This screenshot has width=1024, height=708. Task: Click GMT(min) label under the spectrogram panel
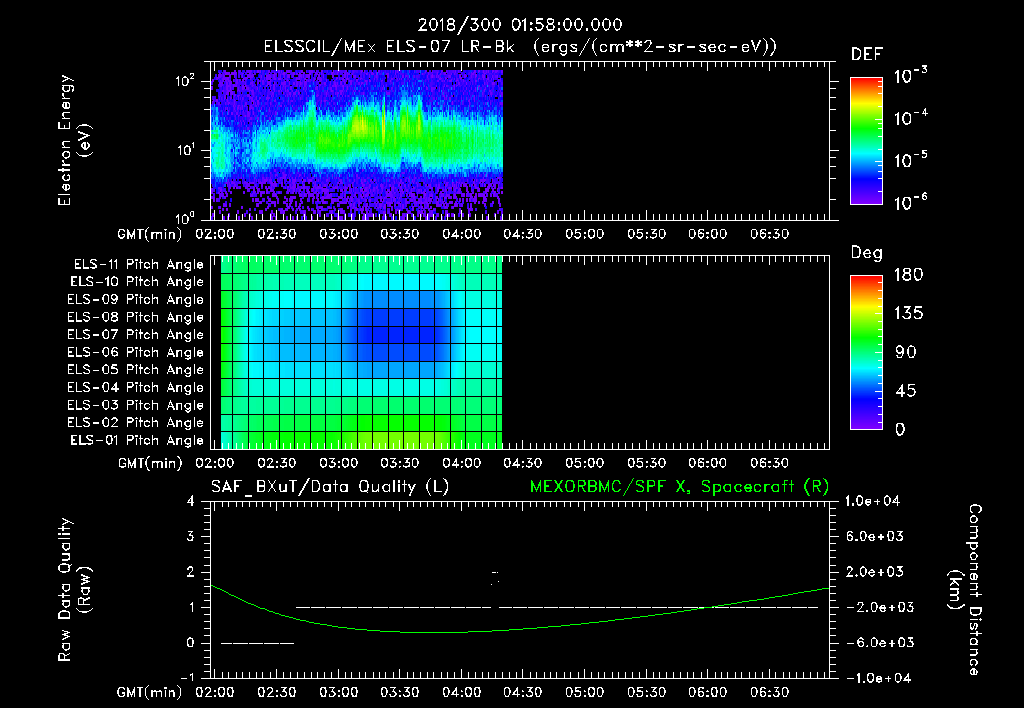[x=149, y=234]
